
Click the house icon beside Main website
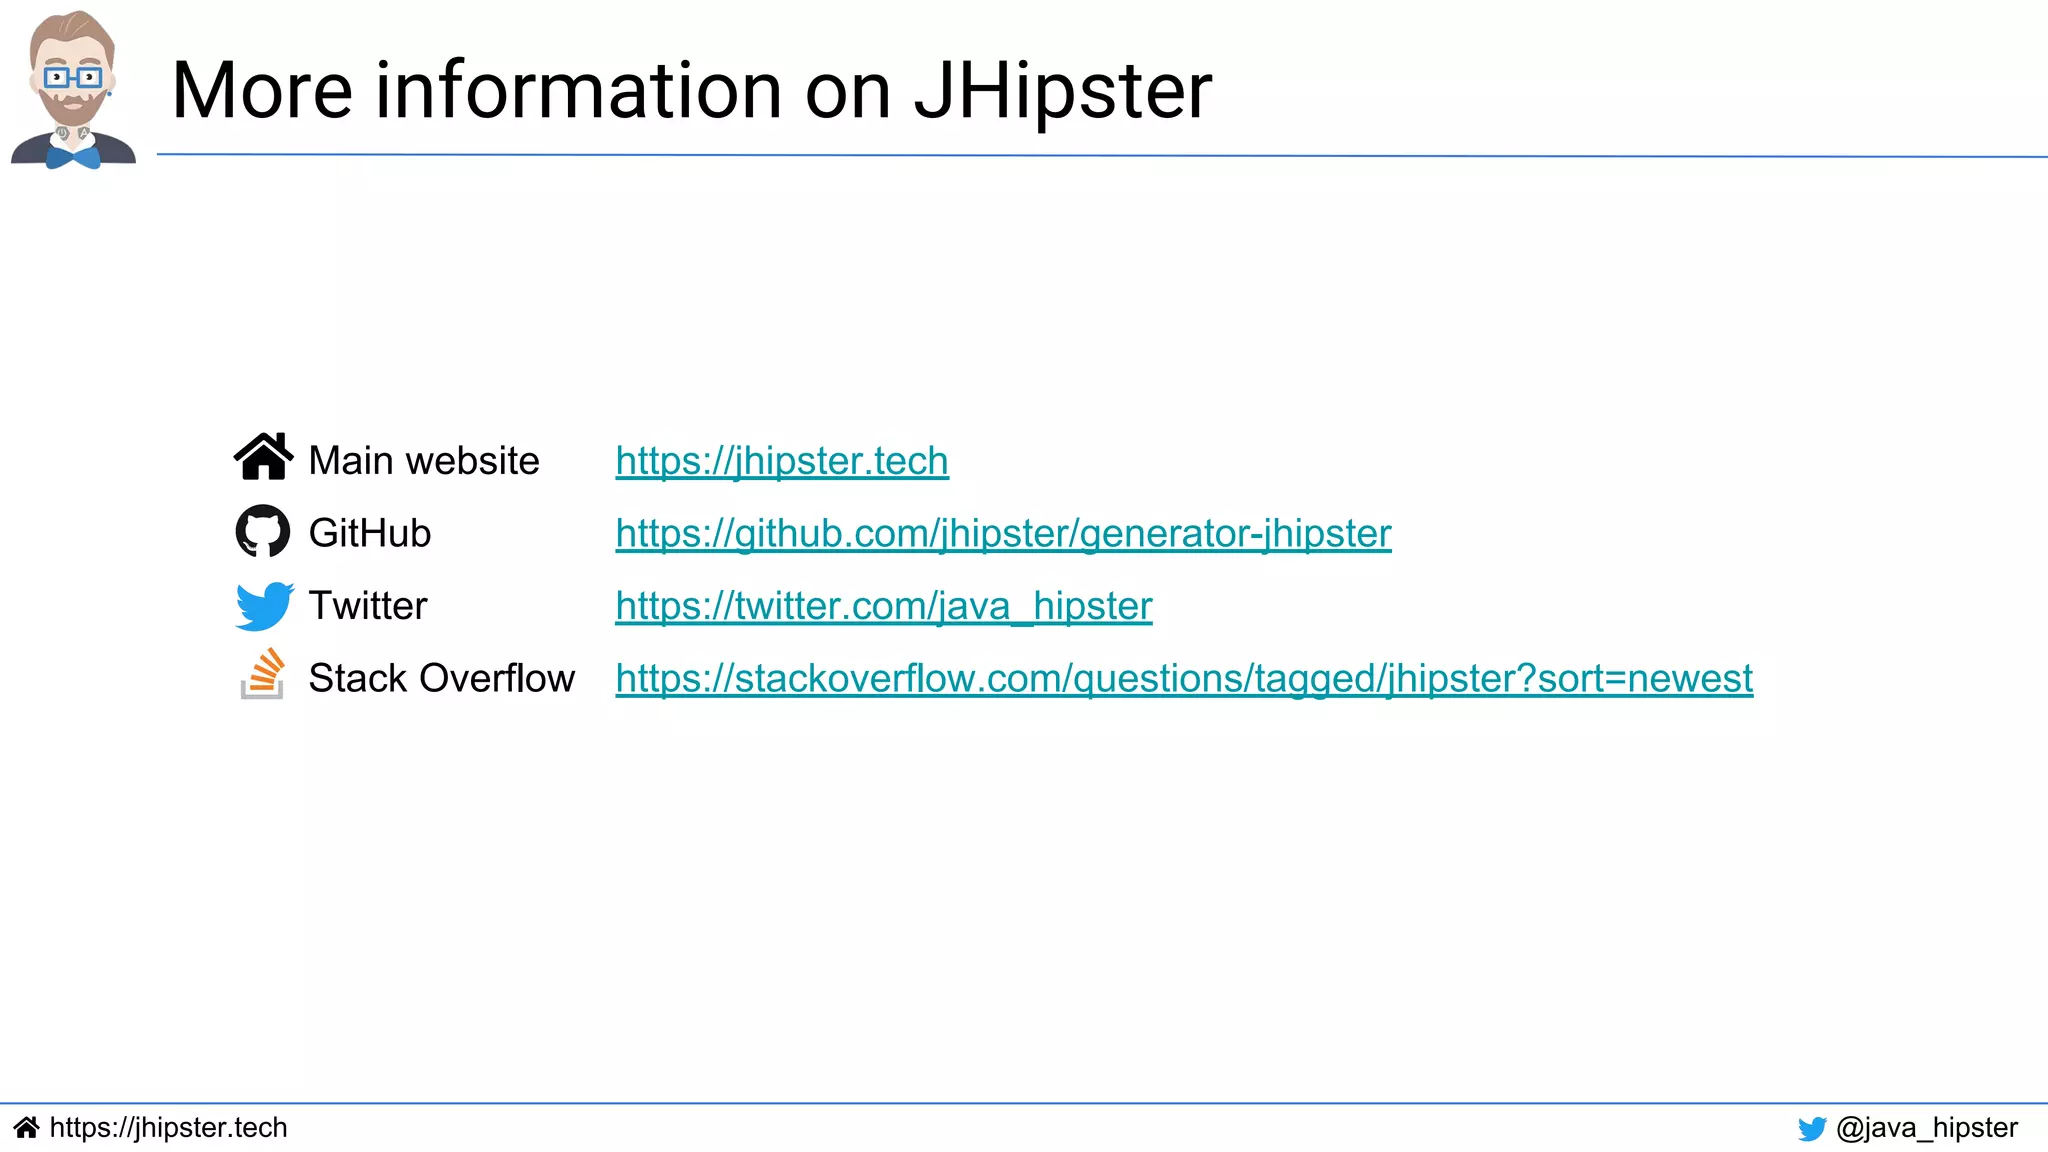[263, 457]
